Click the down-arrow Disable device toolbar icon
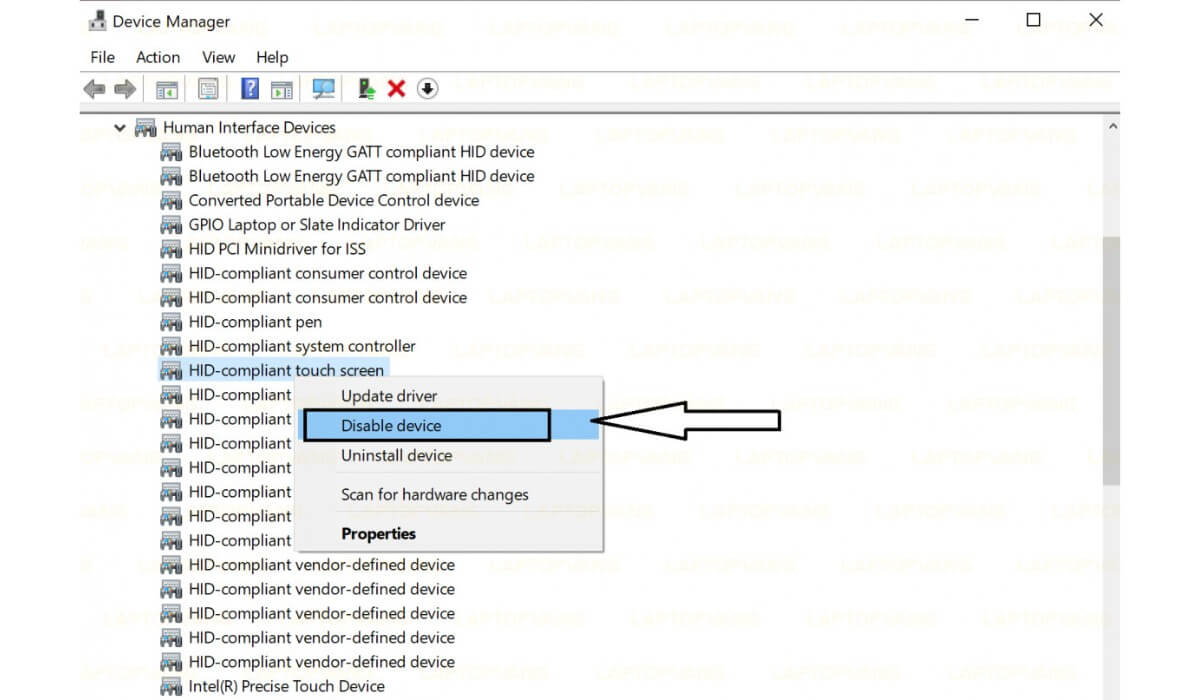1200x700 pixels. [427, 89]
